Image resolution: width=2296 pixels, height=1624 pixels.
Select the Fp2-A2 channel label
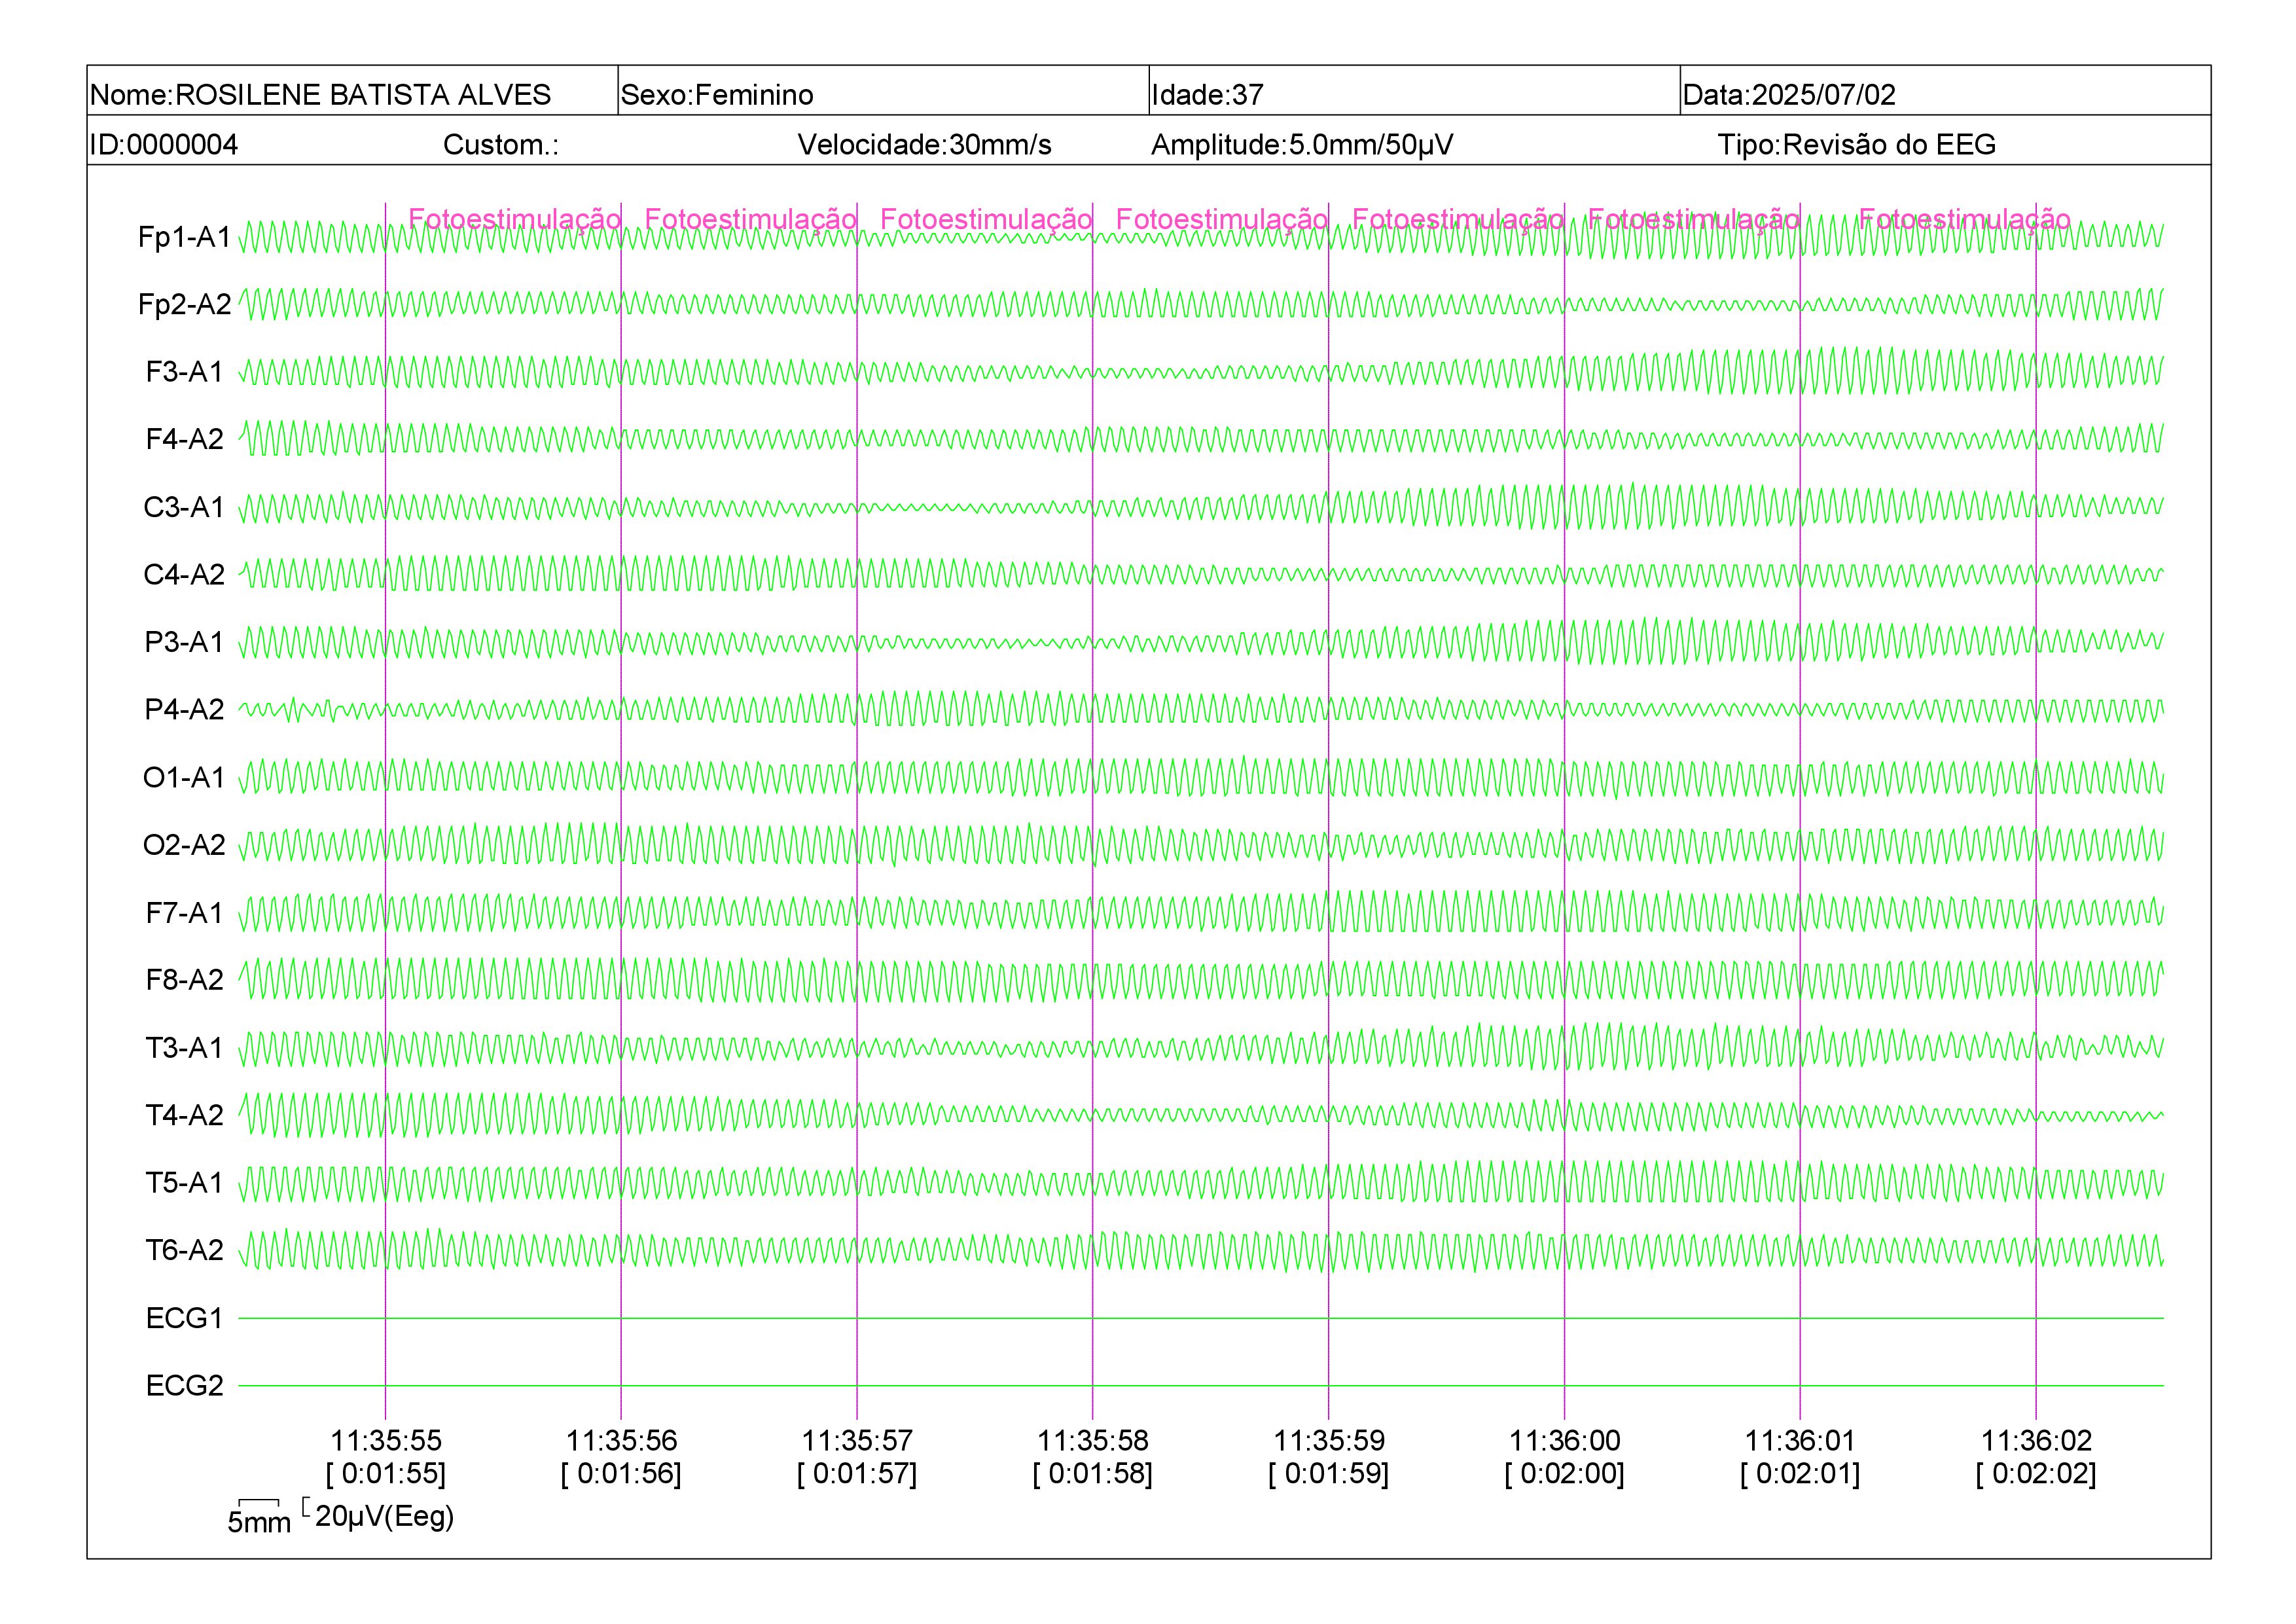(x=185, y=304)
